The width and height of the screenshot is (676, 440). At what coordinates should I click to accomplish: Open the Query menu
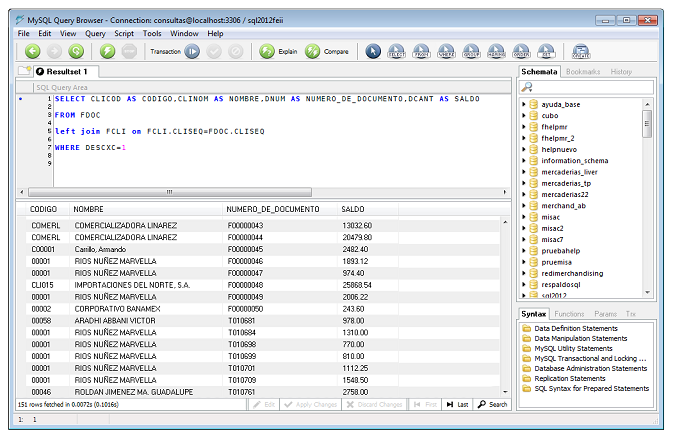click(95, 33)
